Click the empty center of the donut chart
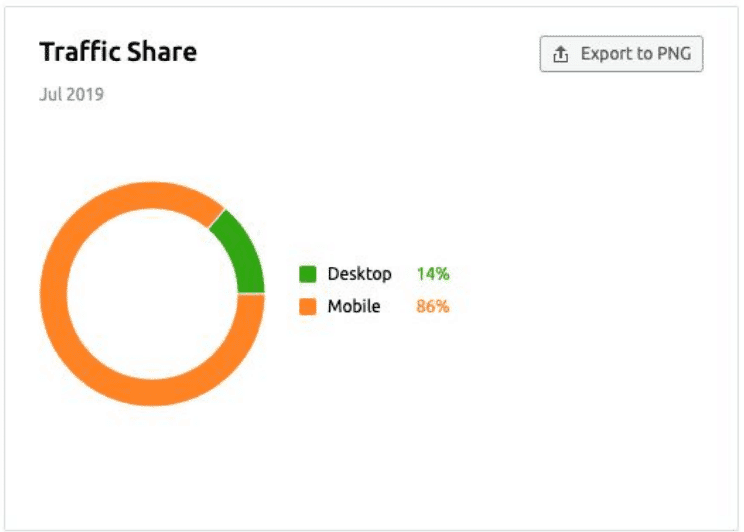 [152, 294]
